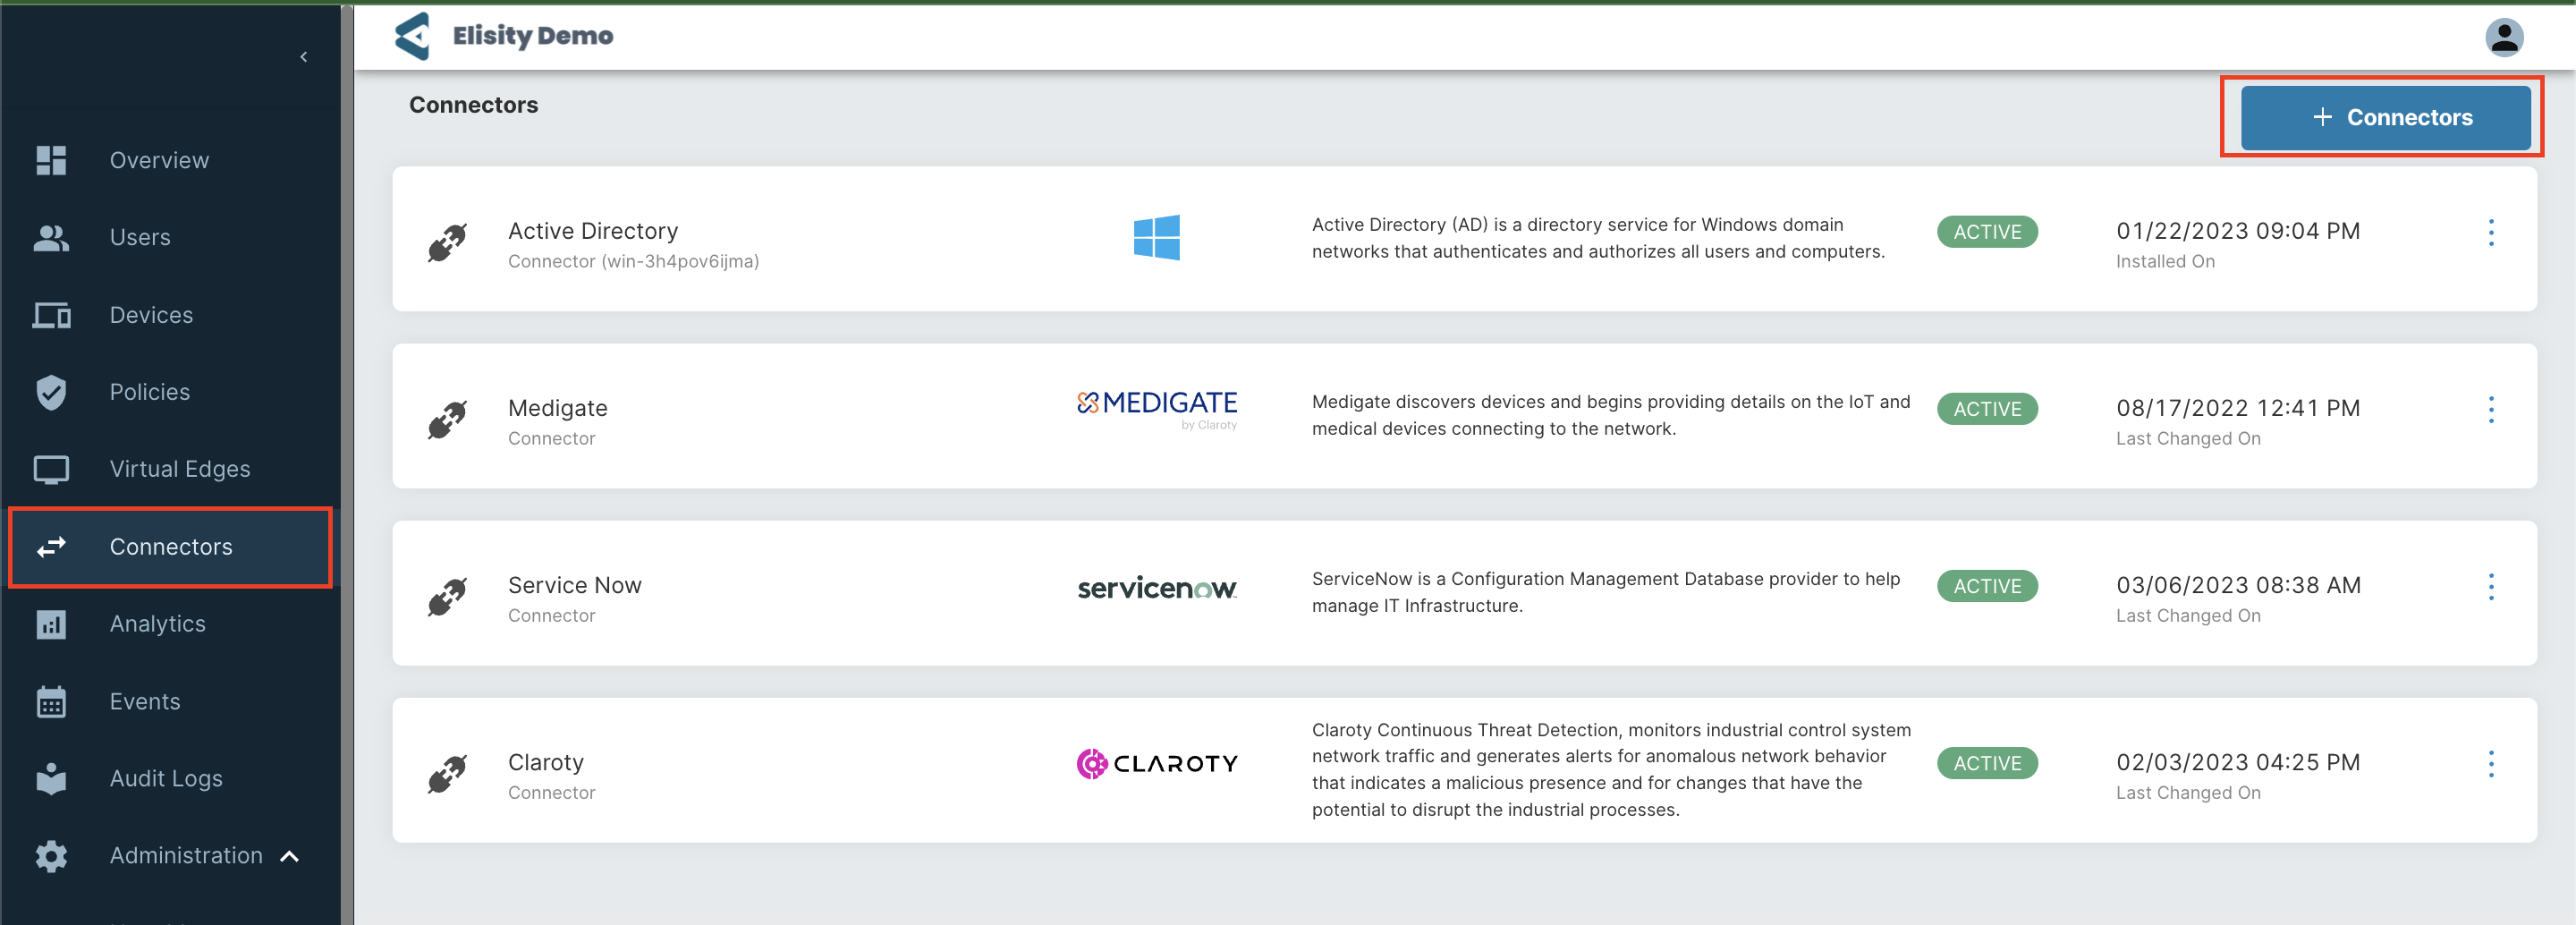Image resolution: width=2576 pixels, height=925 pixels.
Task: Click the 01/22/2023 09:04 PM date
Action: pyautogui.click(x=2238, y=231)
